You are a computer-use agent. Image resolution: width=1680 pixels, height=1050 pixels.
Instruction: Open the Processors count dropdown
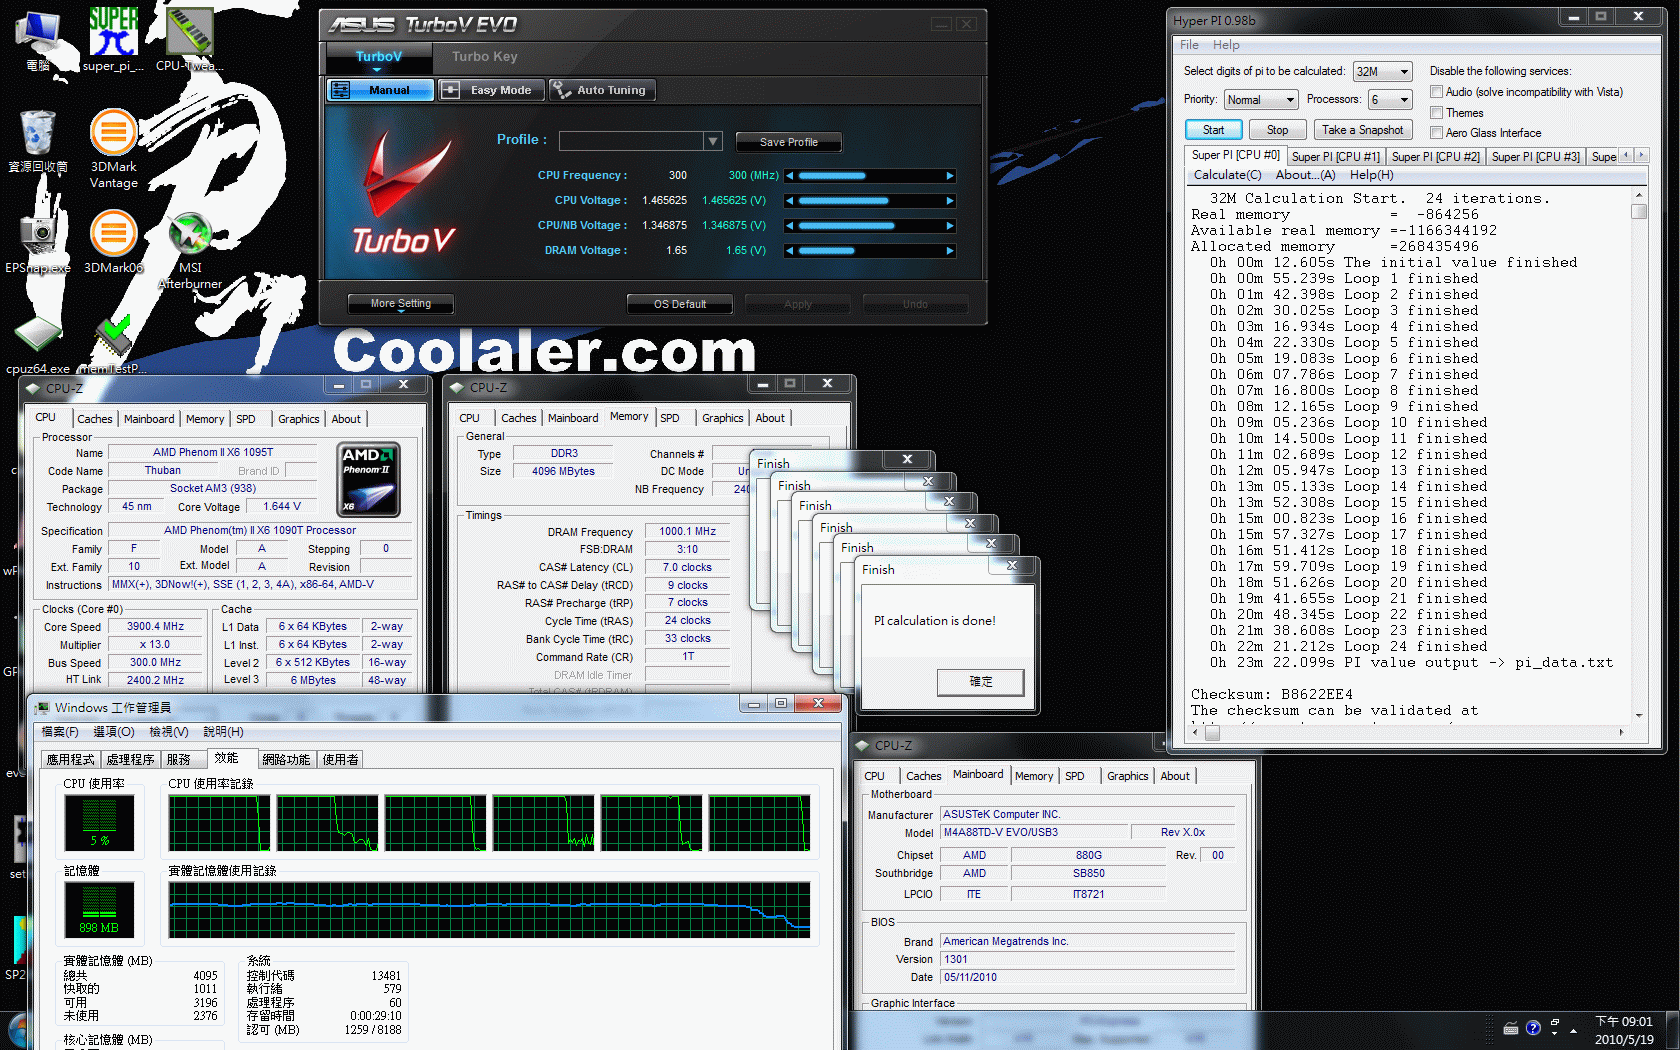1390,100
